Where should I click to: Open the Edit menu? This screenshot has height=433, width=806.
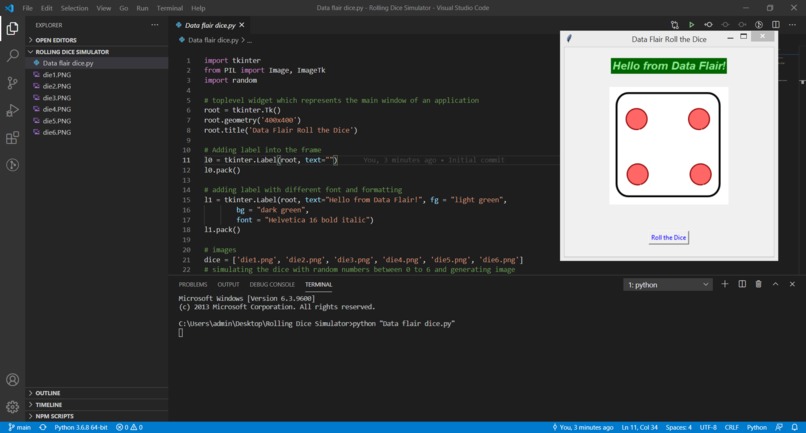47,8
